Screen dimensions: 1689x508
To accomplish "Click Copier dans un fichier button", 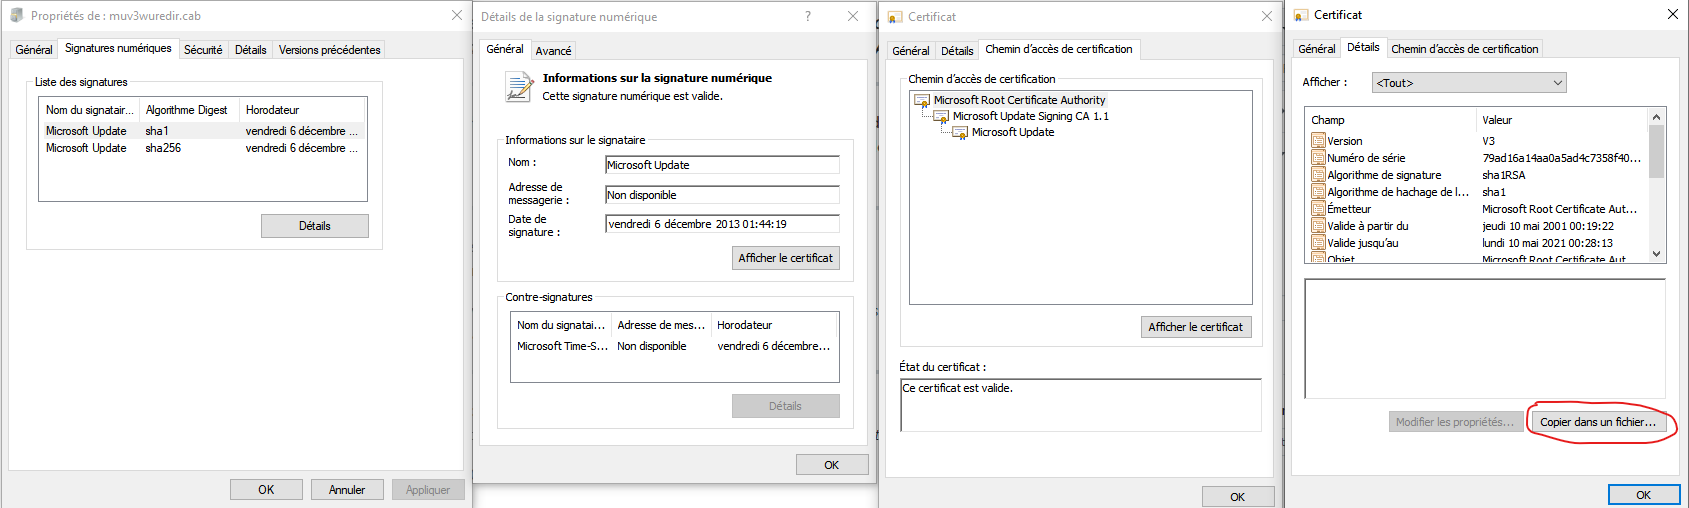I will tap(1597, 422).
